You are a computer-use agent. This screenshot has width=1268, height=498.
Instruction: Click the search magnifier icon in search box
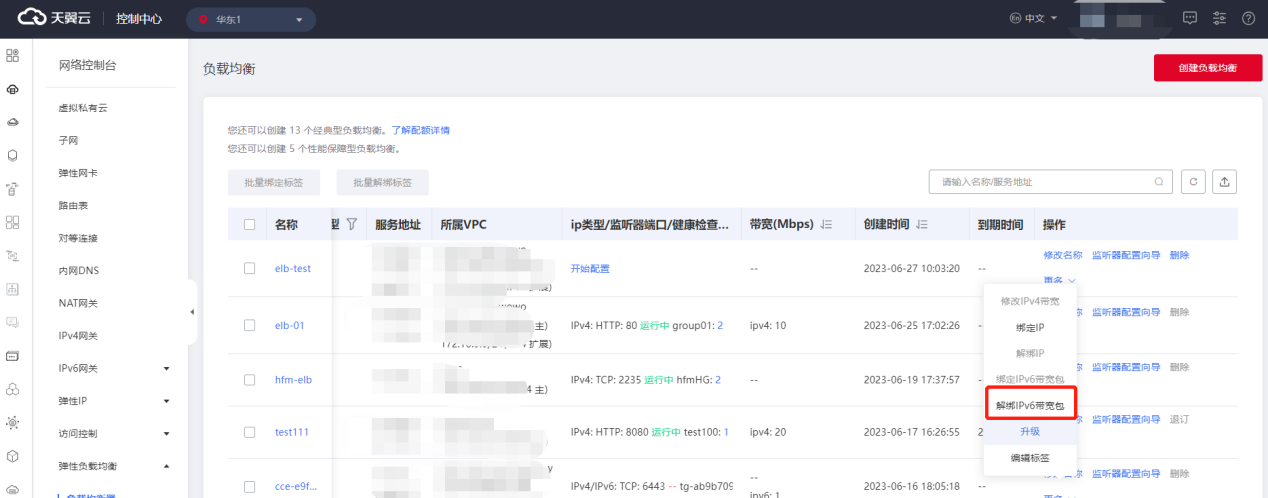click(x=1159, y=182)
